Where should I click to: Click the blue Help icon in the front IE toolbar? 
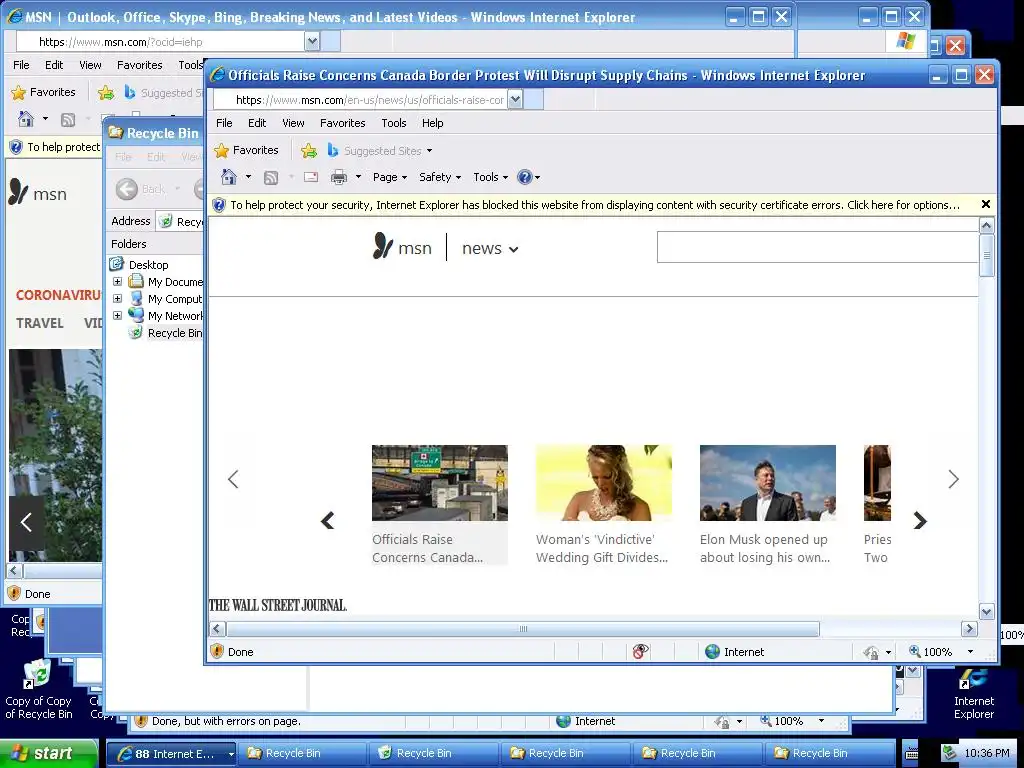click(524, 177)
